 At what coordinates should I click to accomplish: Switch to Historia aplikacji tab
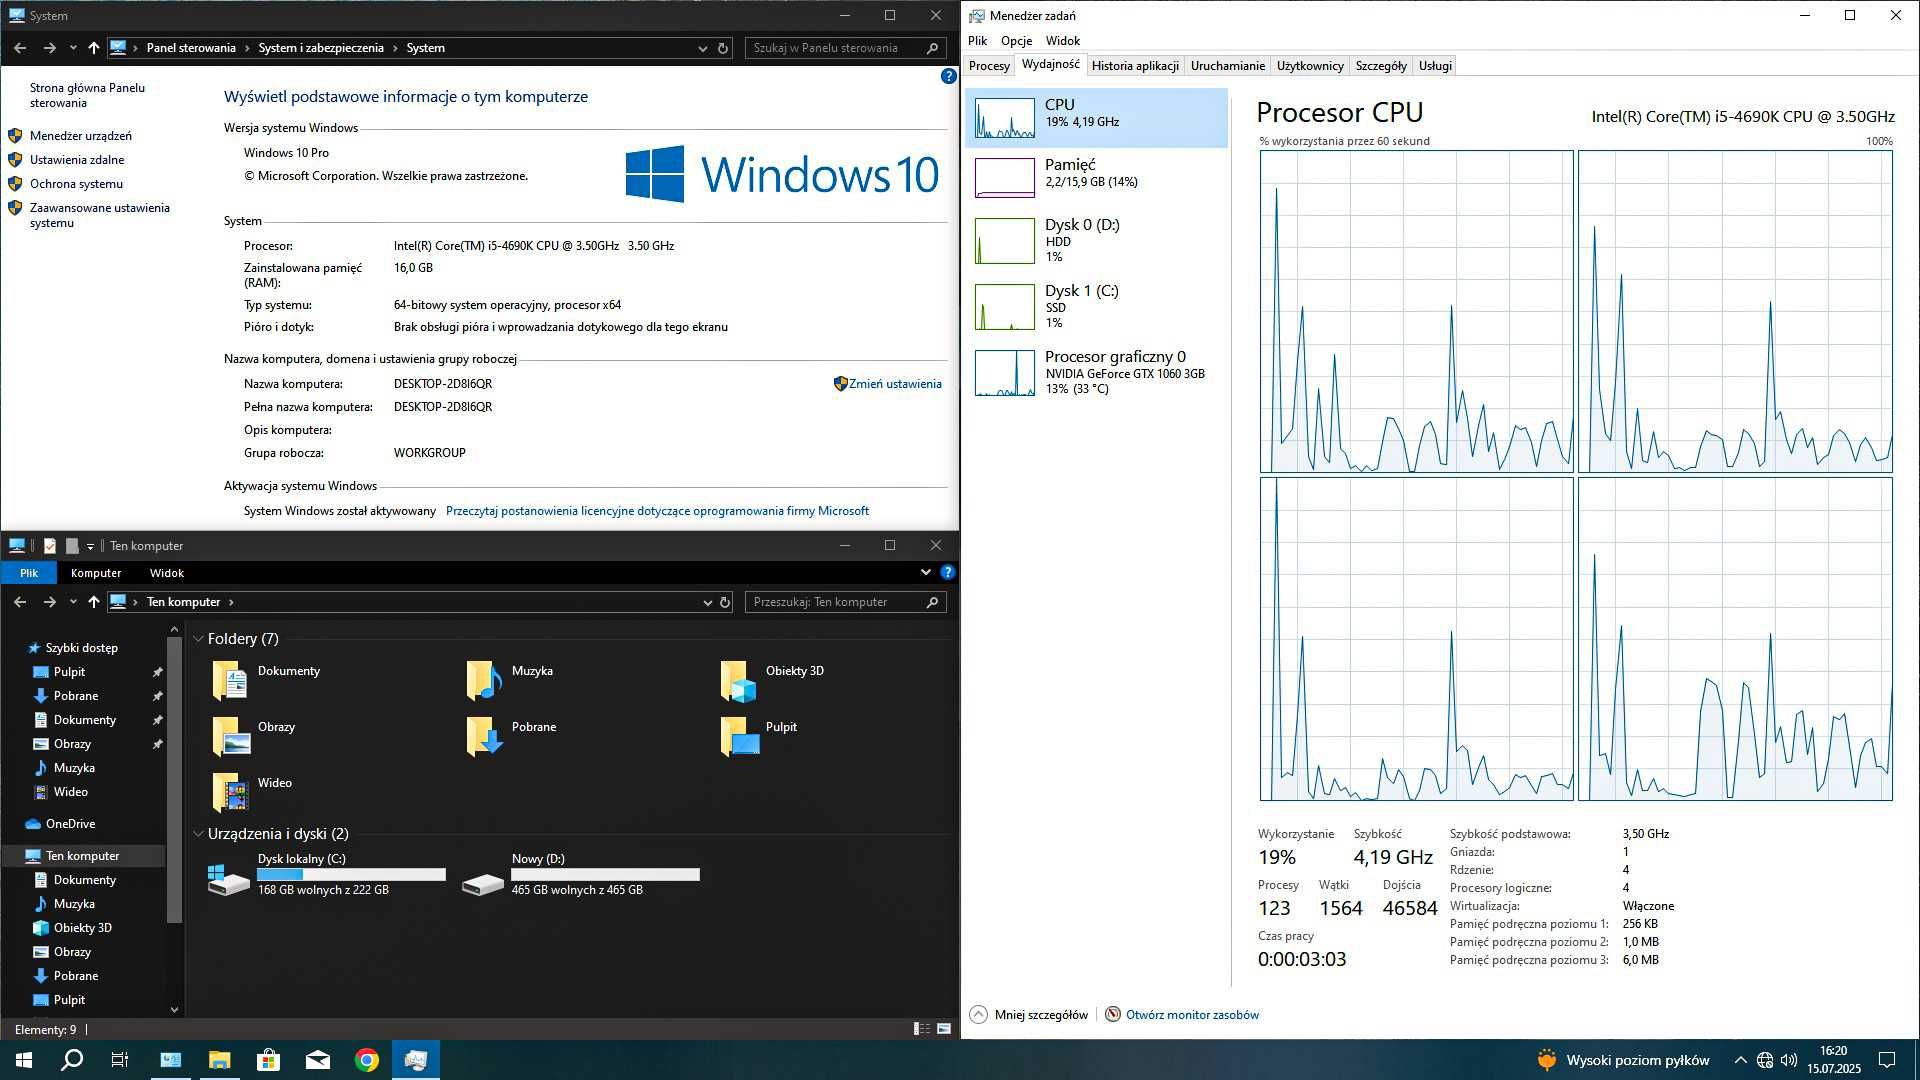coord(1135,66)
